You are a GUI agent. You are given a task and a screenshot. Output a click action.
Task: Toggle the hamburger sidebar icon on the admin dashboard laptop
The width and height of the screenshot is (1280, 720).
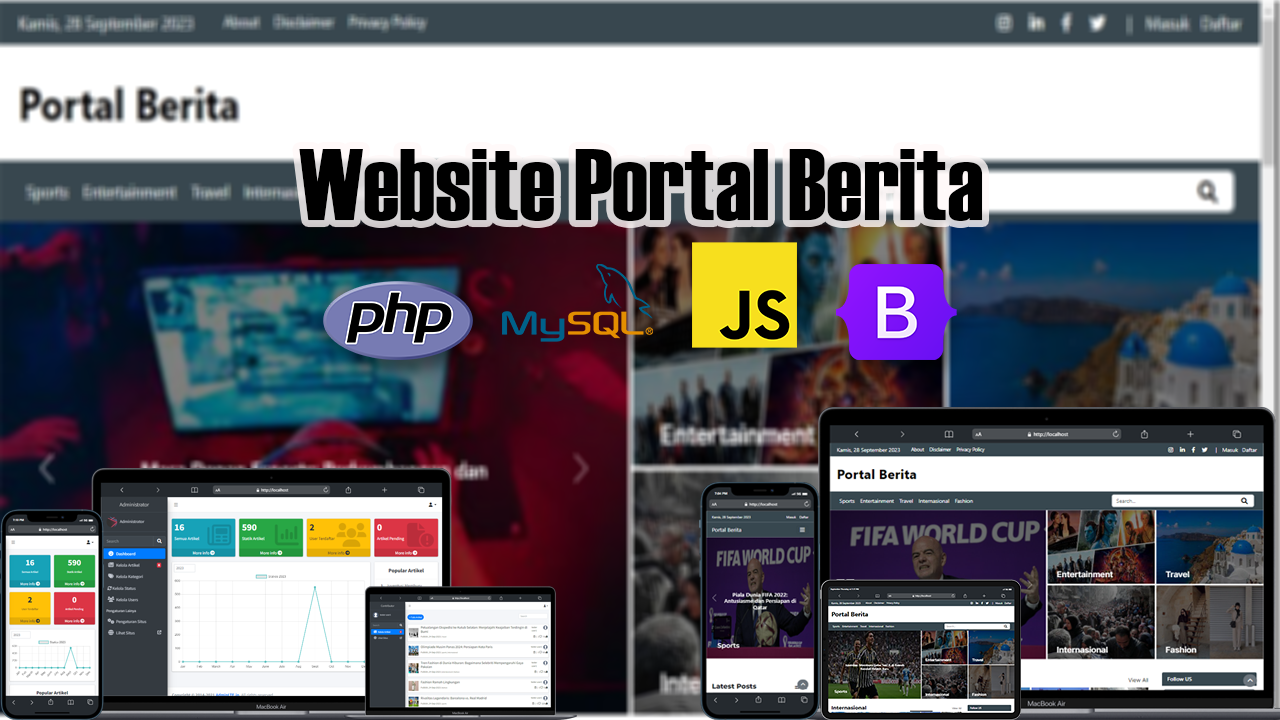coord(177,505)
